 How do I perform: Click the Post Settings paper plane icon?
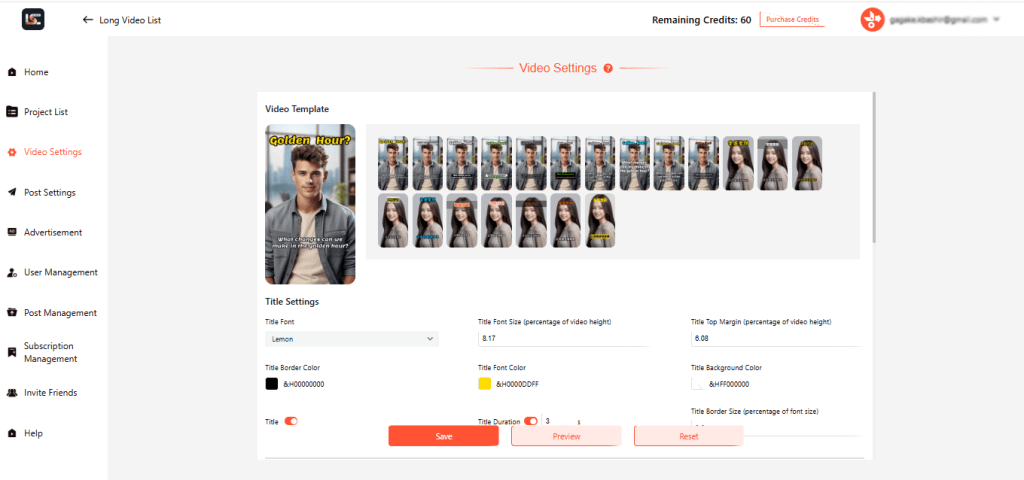[x=12, y=192]
